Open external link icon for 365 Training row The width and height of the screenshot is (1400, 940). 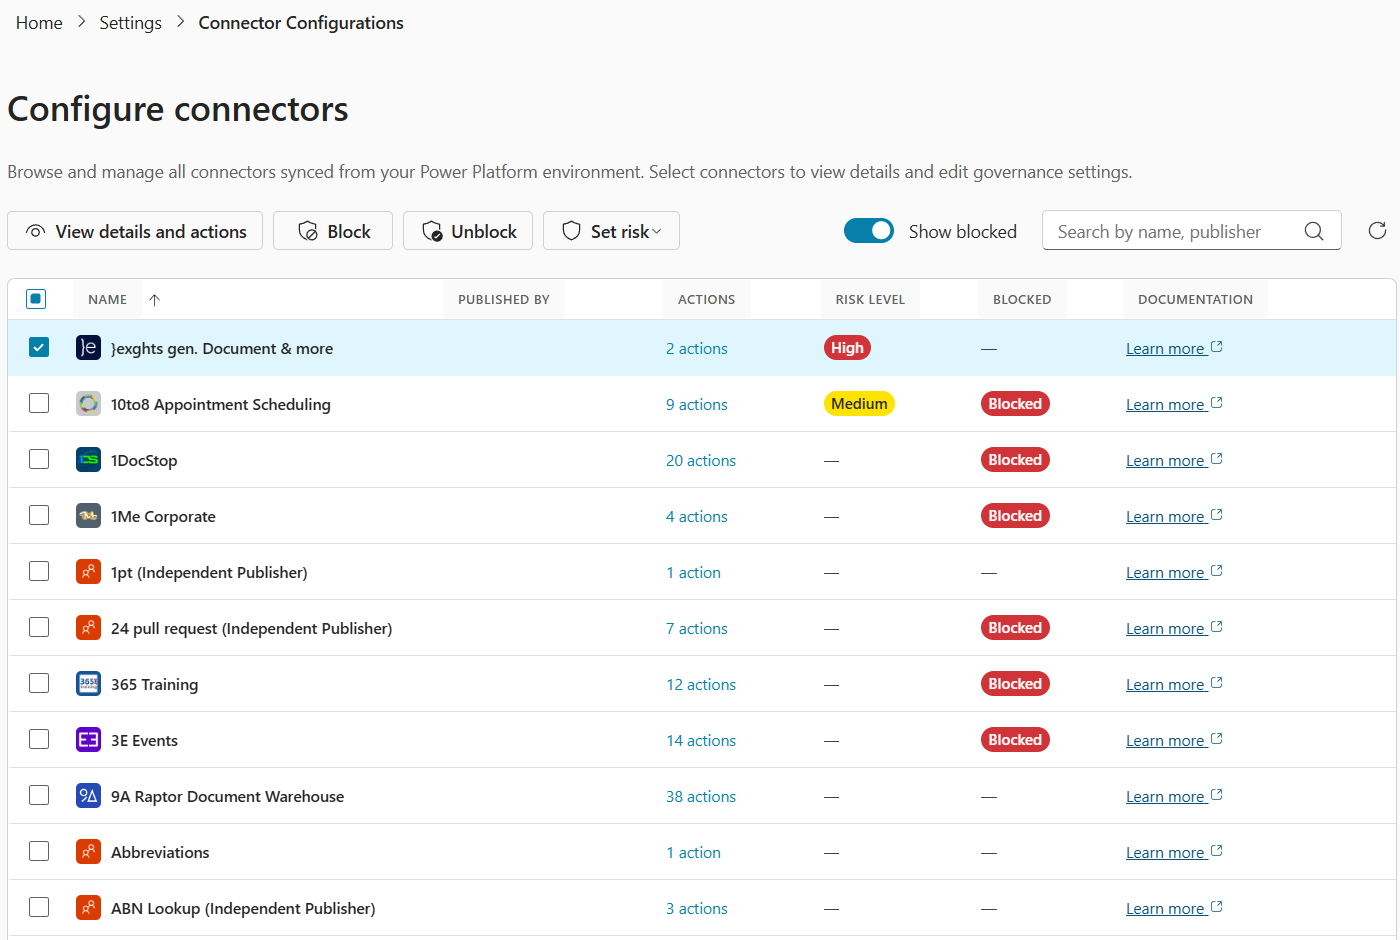(1217, 683)
